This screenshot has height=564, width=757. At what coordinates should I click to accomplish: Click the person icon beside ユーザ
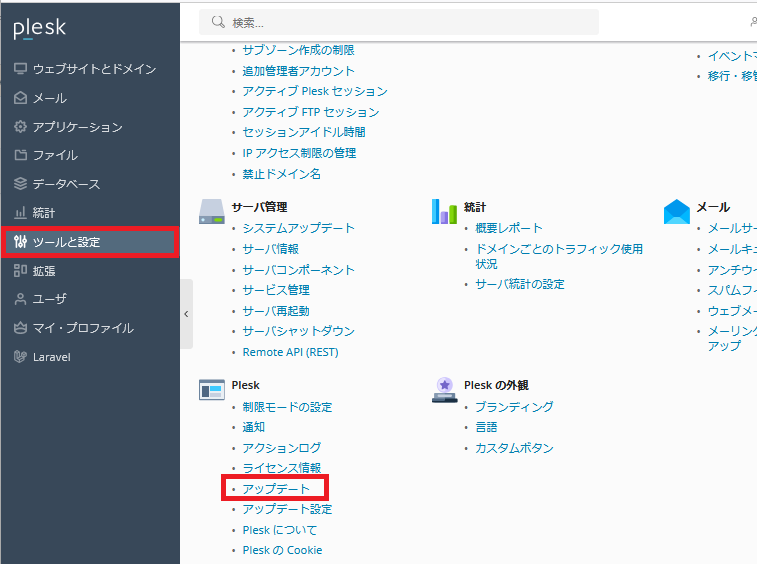point(20,299)
